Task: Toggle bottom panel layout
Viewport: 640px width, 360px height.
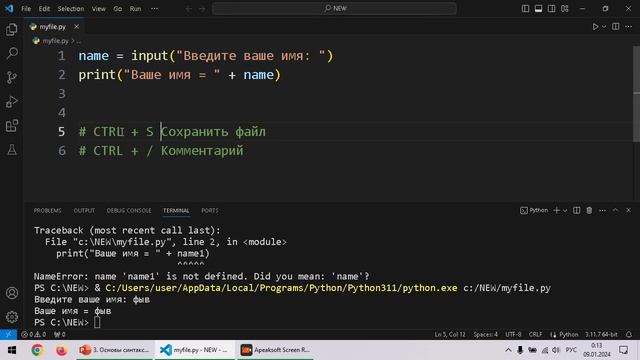Action: (538, 8)
